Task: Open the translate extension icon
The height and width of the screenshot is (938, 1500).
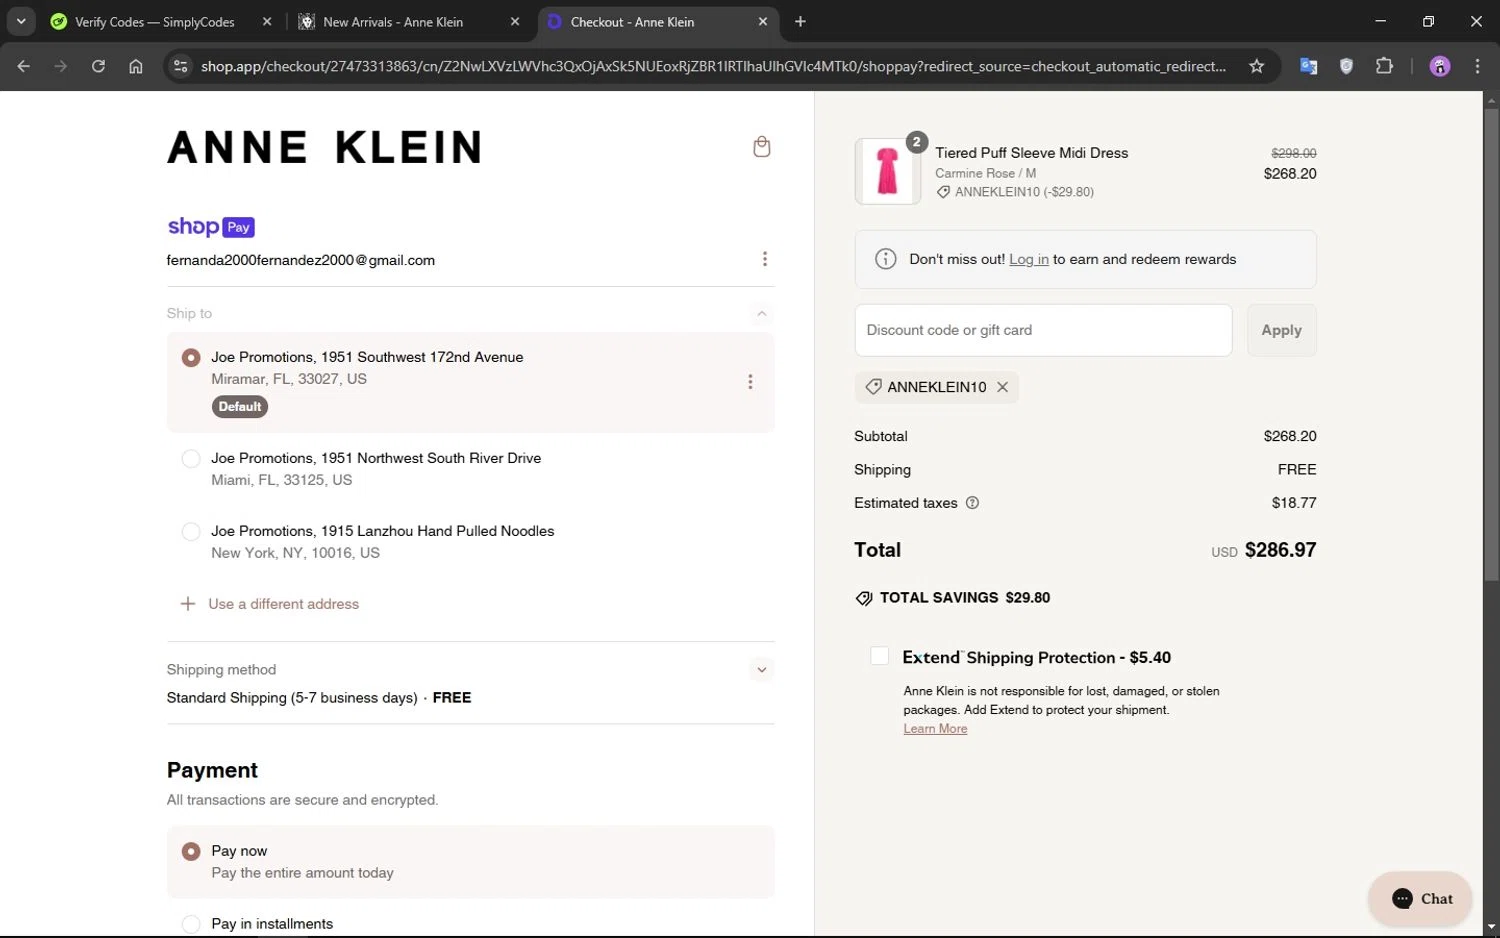Action: (x=1308, y=66)
